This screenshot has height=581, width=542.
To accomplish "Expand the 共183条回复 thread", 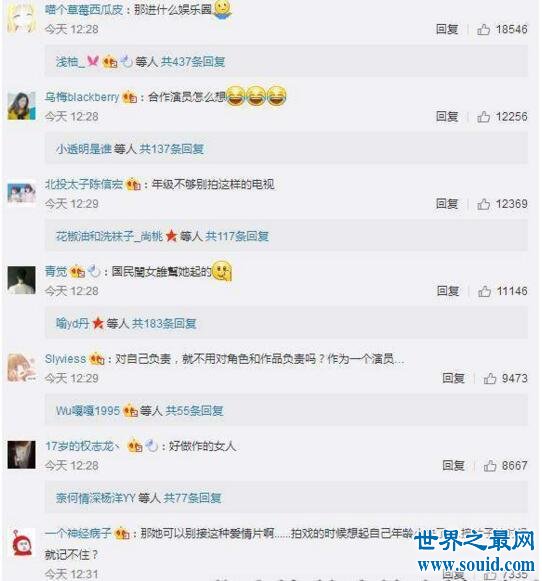I will (x=164, y=323).
